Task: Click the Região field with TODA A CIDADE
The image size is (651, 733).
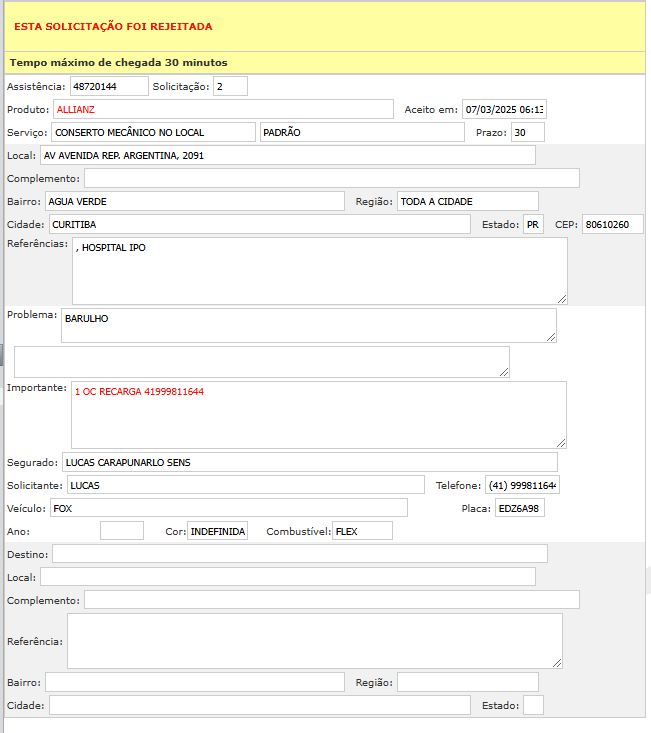Action: [467, 201]
